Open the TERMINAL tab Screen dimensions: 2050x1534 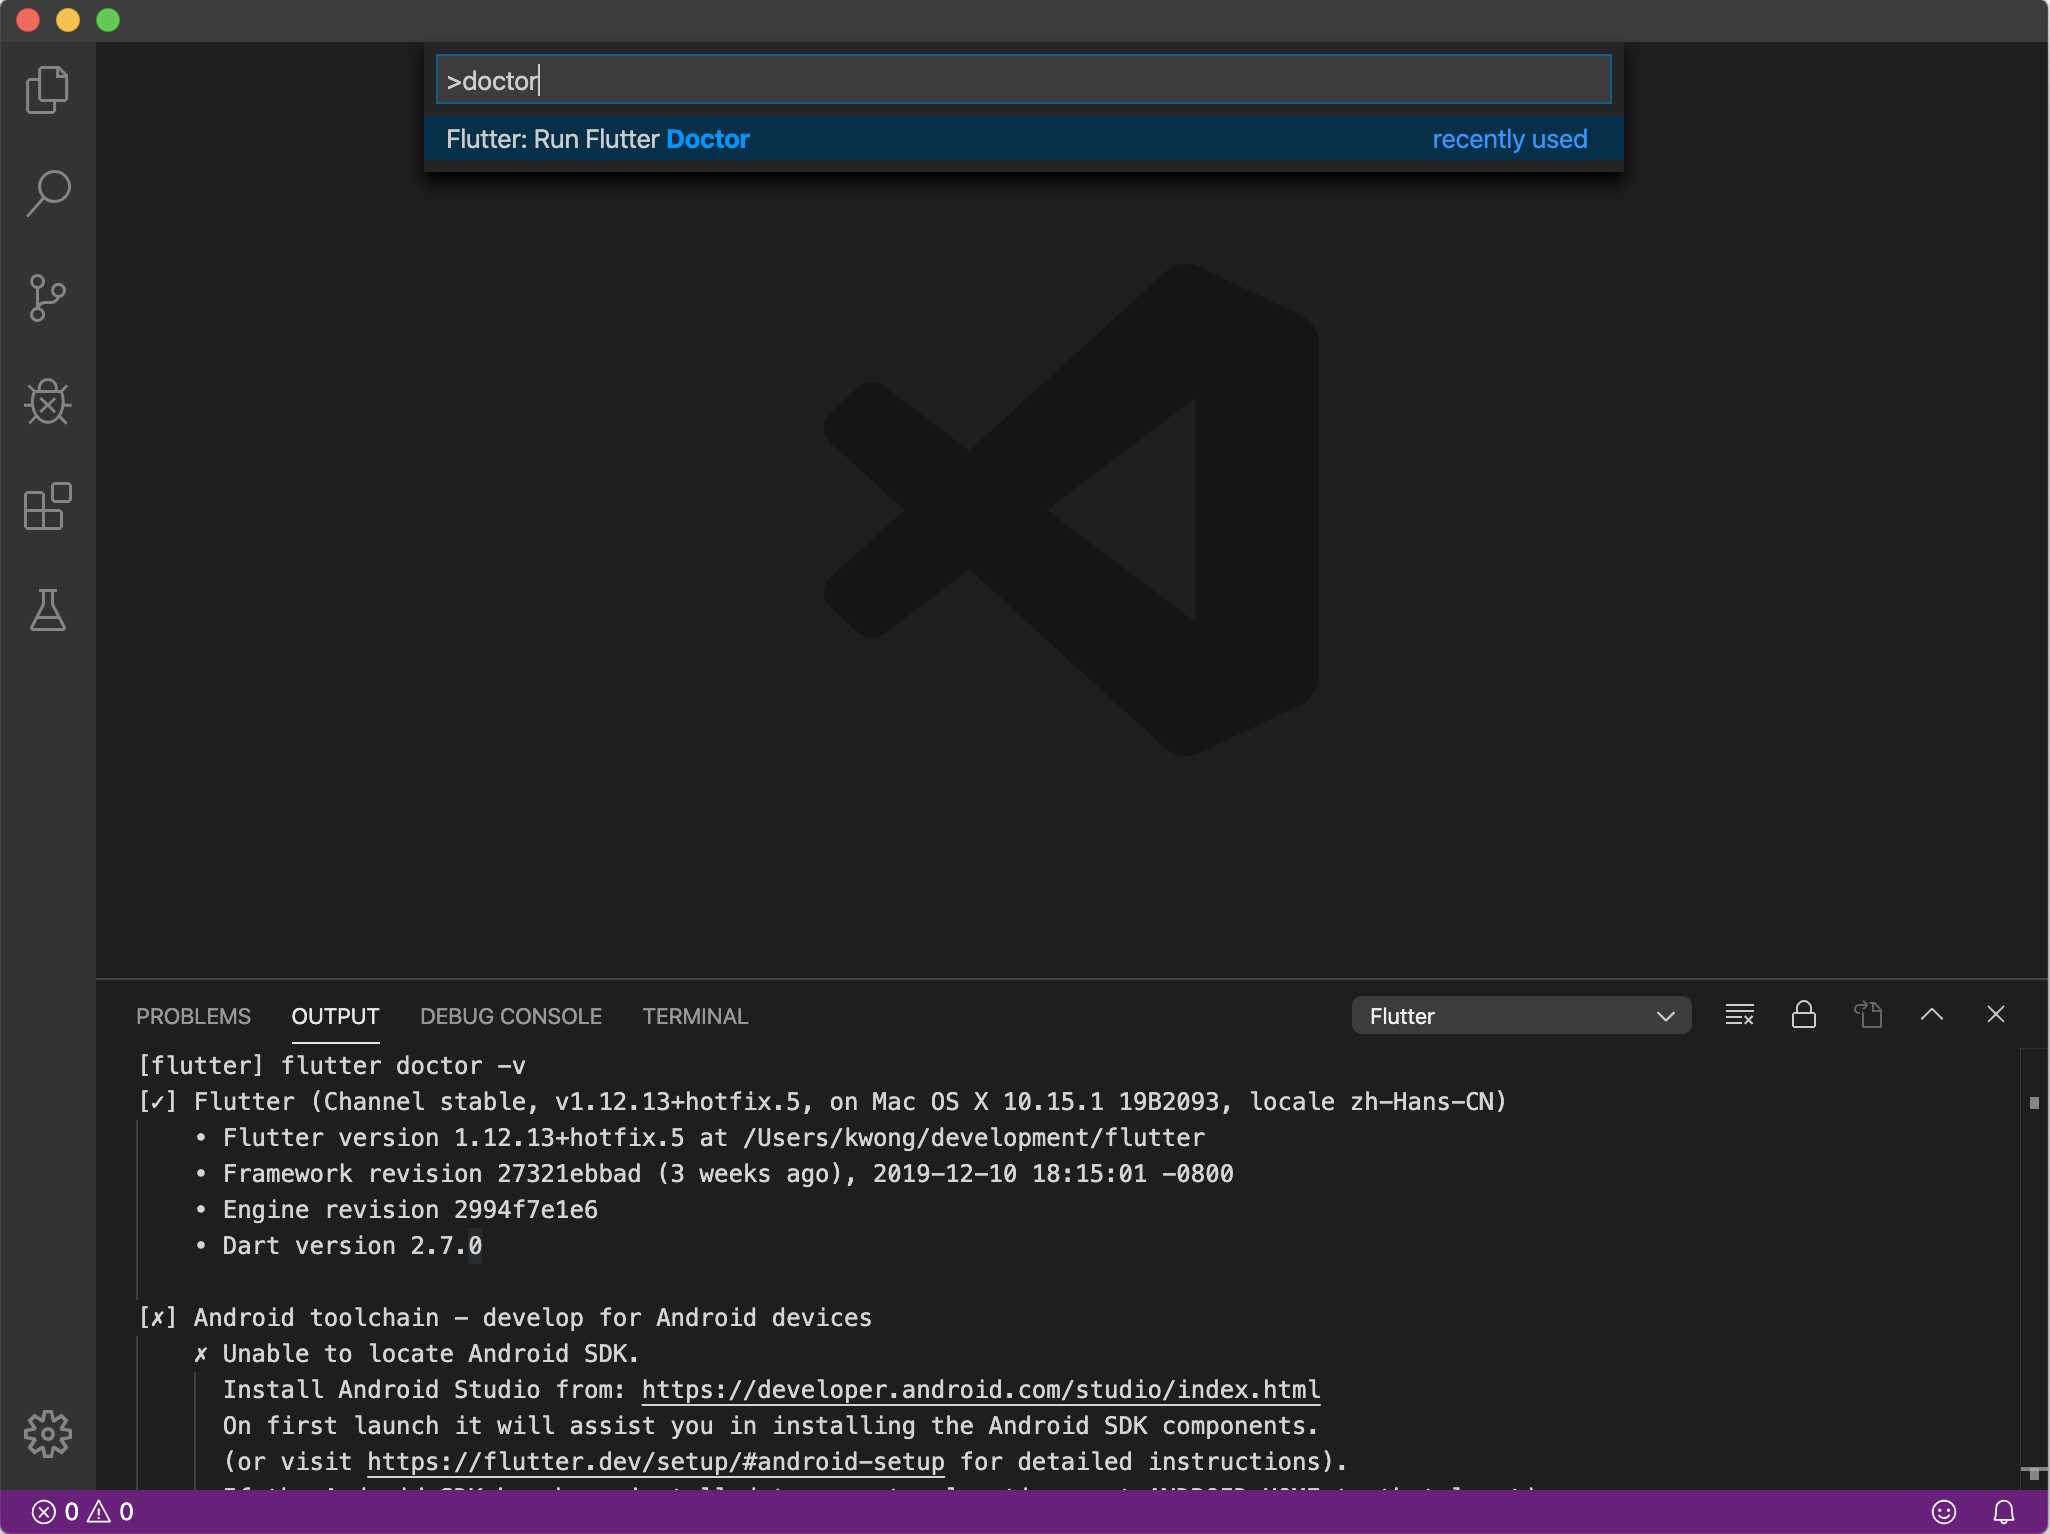point(695,1016)
